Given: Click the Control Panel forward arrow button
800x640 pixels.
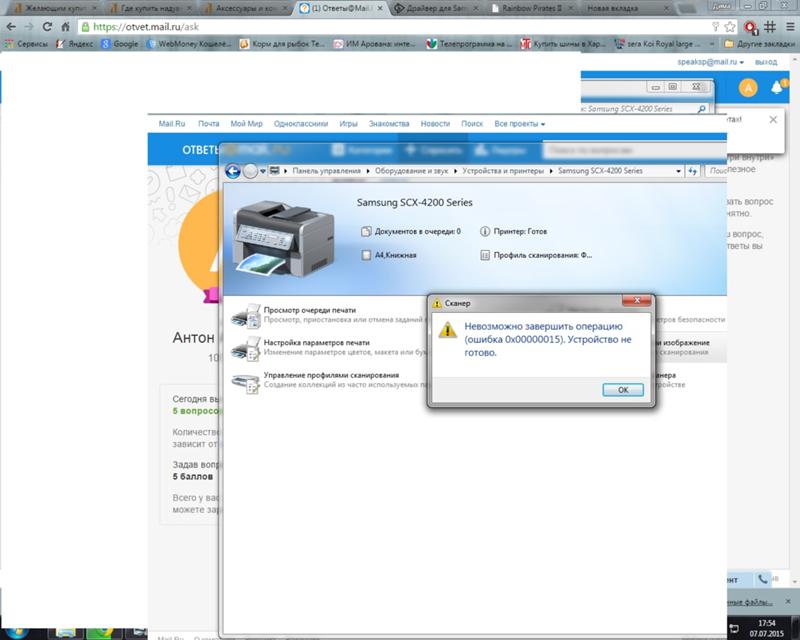Looking at the screenshot, I should point(250,171).
